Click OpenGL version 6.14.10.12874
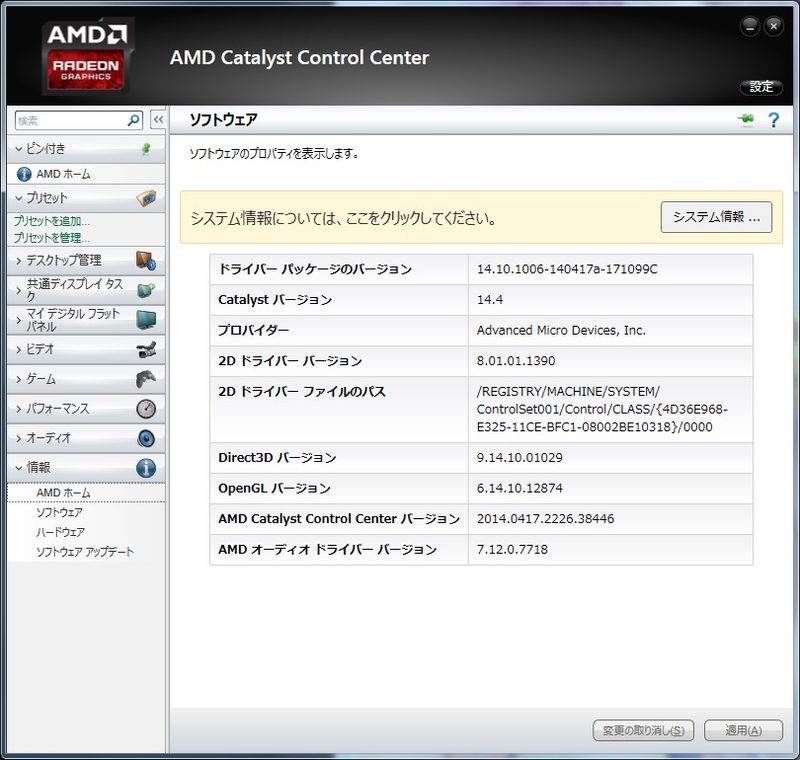The image size is (800, 760). pyautogui.click(x=519, y=488)
